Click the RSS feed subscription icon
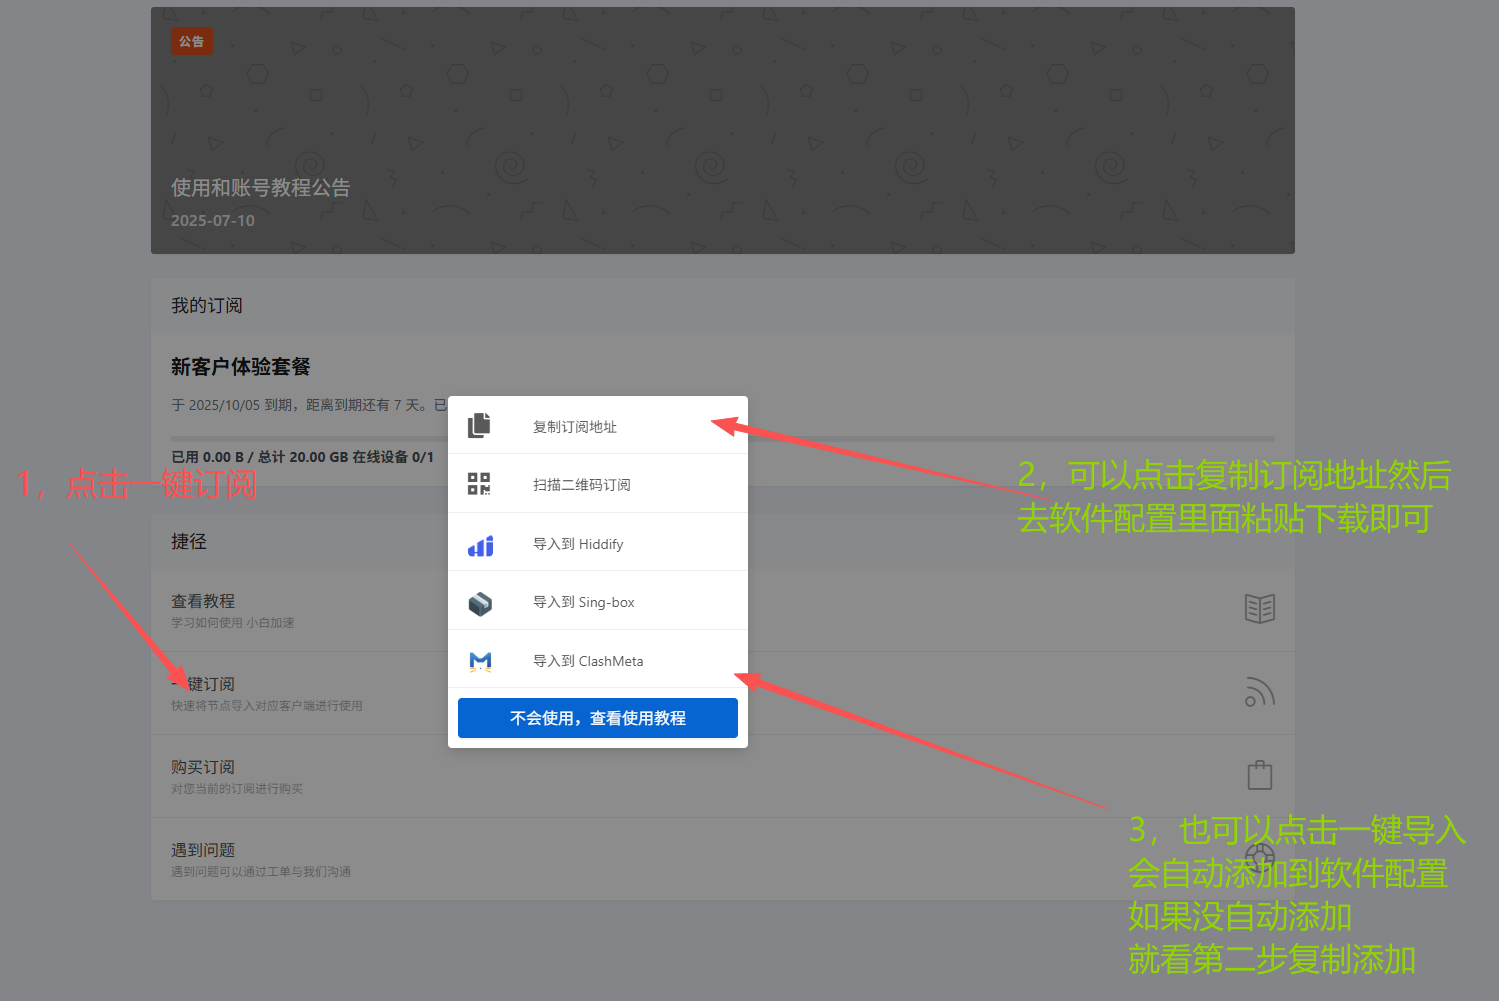This screenshot has height=1001, width=1499. [1259, 692]
